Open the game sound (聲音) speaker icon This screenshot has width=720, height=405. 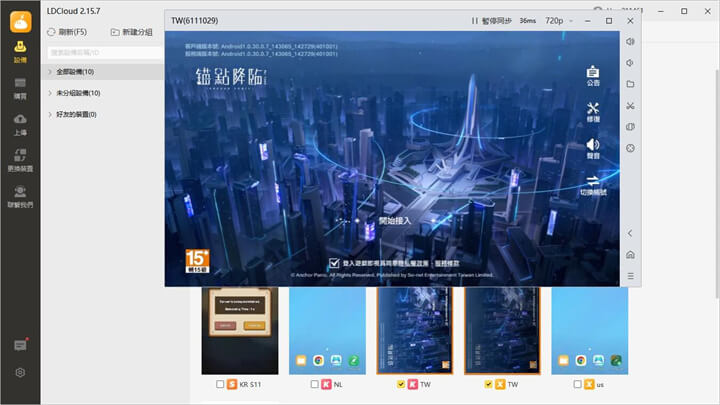click(593, 148)
